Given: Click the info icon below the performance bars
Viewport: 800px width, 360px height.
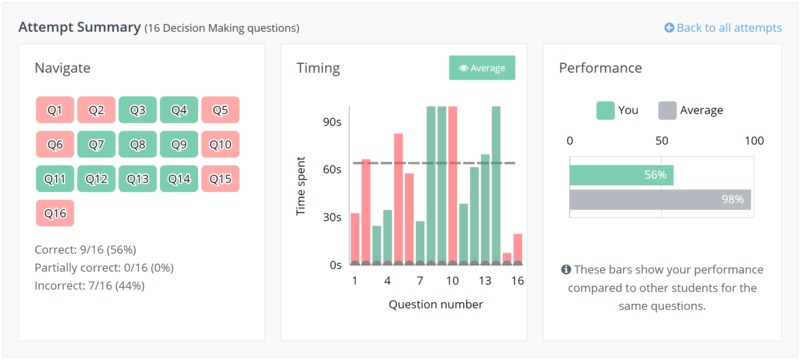Looking at the screenshot, I should [x=566, y=269].
